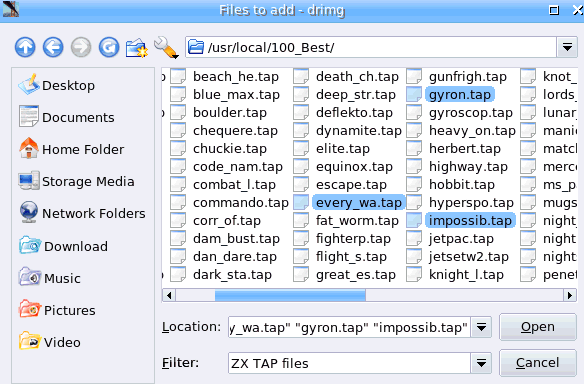584x384 pixels.
Task: Click the Cancel button
Action: tap(537, 363)
